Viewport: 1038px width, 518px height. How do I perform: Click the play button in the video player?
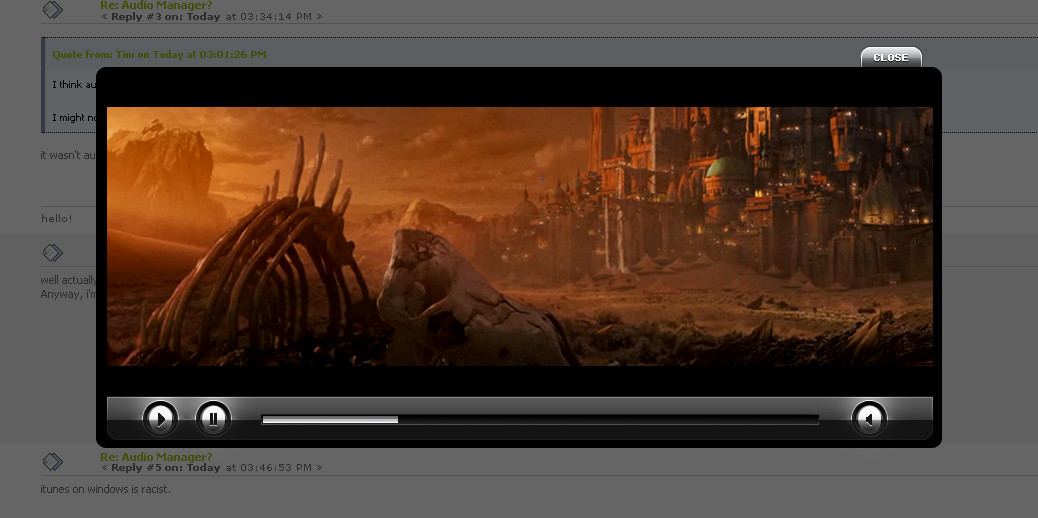click(160, 419)
